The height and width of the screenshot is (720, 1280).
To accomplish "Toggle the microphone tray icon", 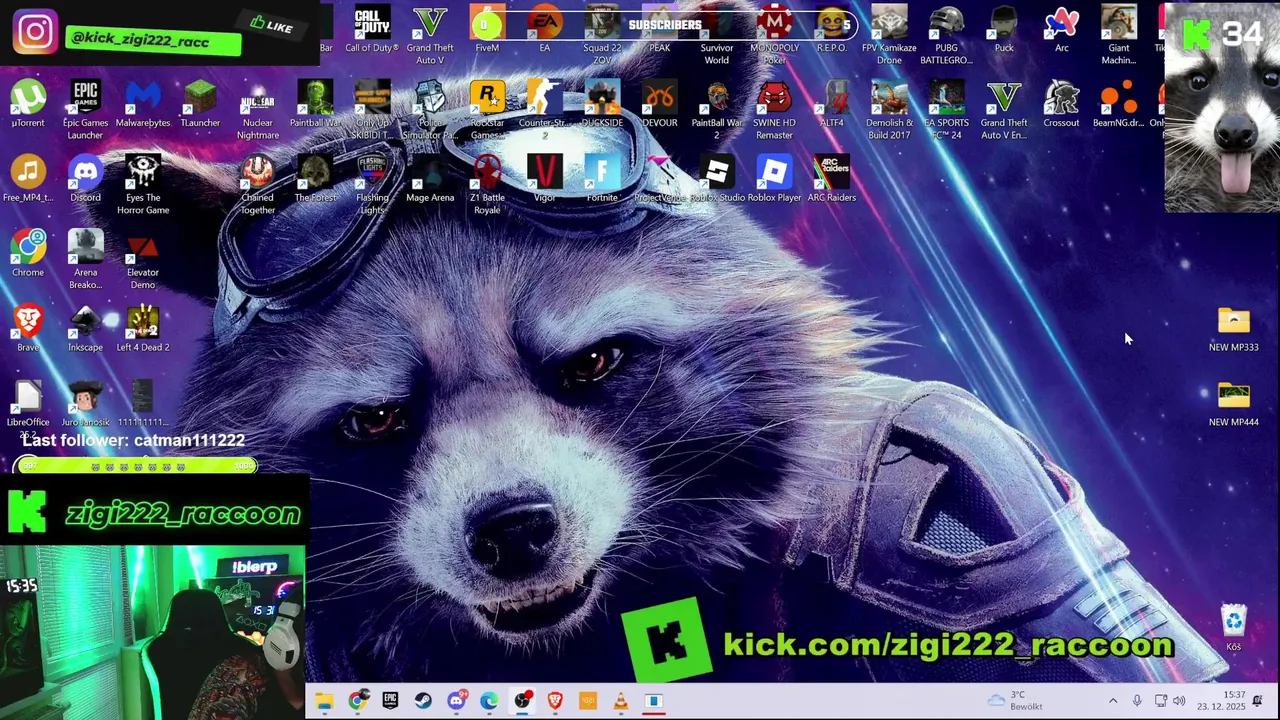I will click(1137, 701).
